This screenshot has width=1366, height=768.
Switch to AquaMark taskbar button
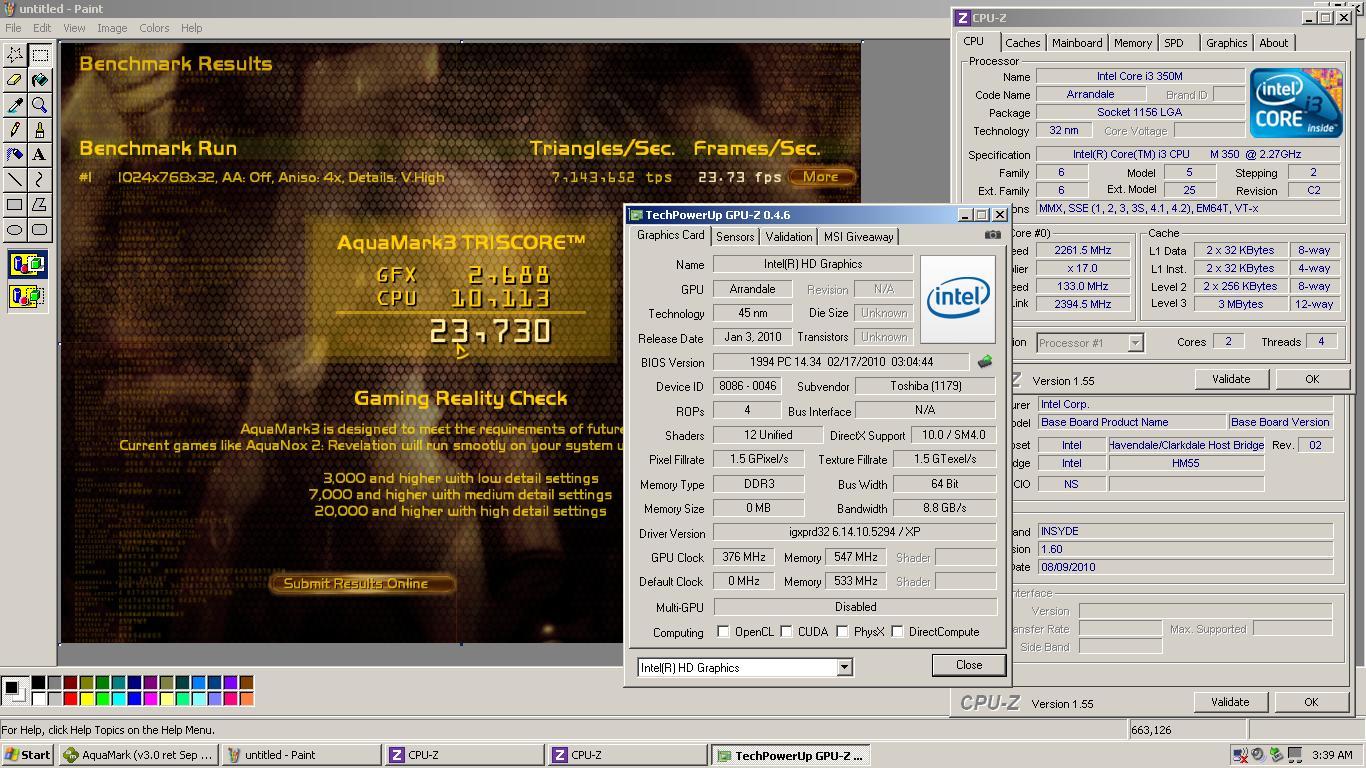click(x=139, y=755)
